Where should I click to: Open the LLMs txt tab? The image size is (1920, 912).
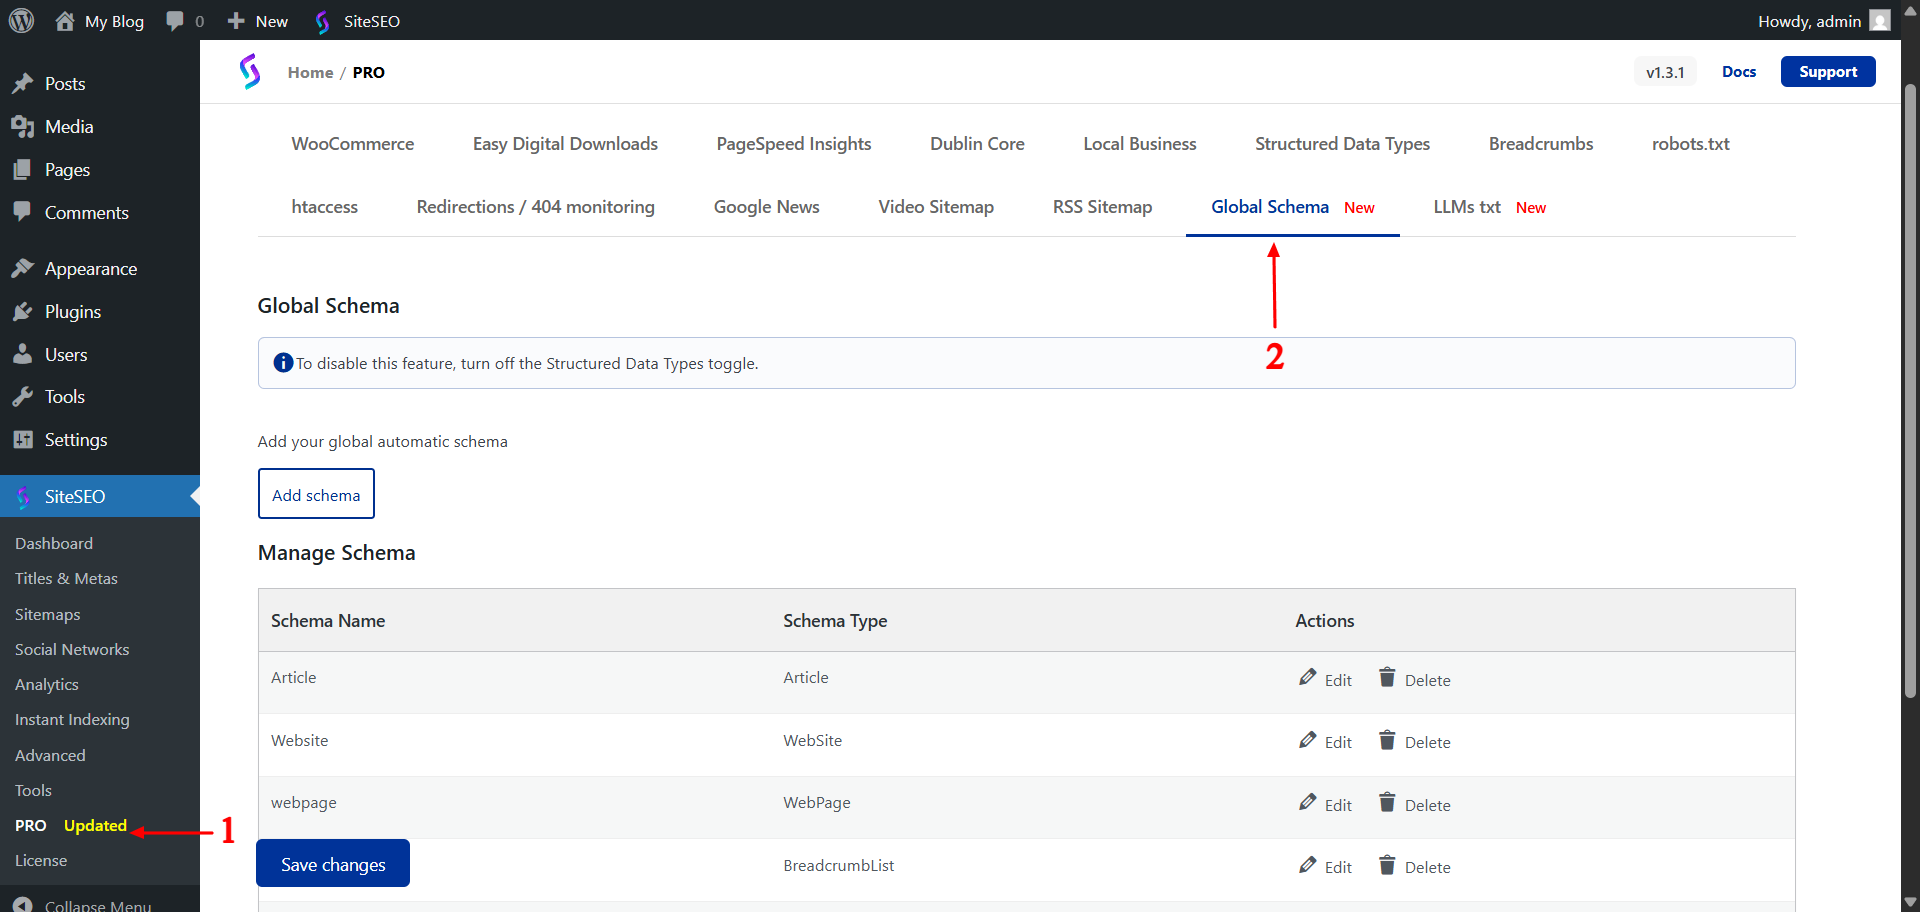pyautogui.click(x=1466, y=207)
